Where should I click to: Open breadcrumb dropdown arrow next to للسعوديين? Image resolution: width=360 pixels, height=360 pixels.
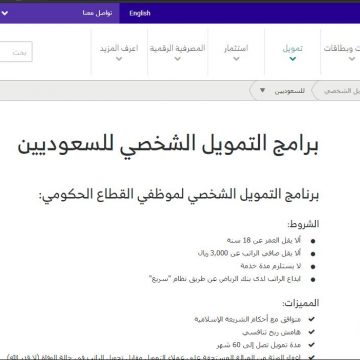tap(262, 90)
